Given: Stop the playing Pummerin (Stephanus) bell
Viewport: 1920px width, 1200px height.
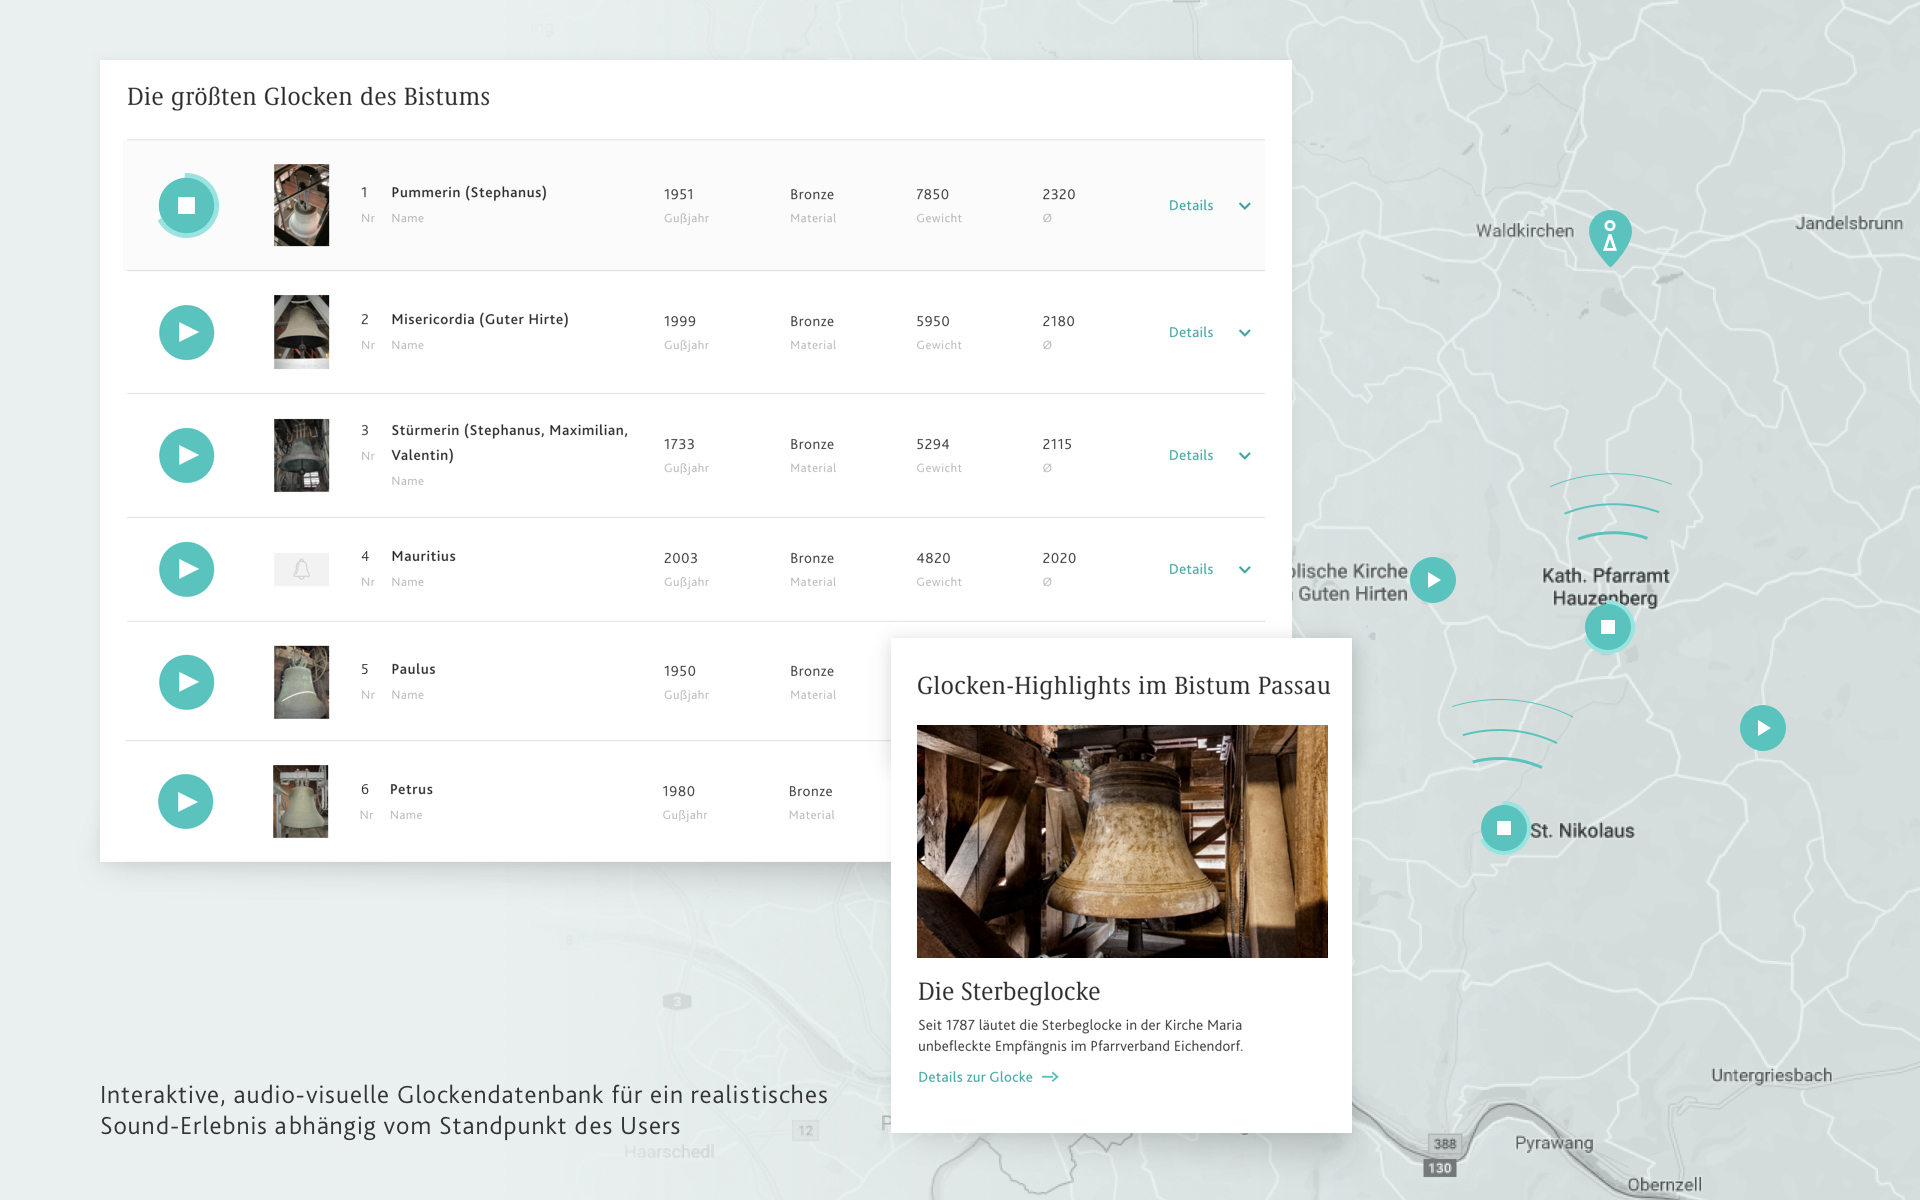Looking at the screenshot, I should (x=187, y=205).
